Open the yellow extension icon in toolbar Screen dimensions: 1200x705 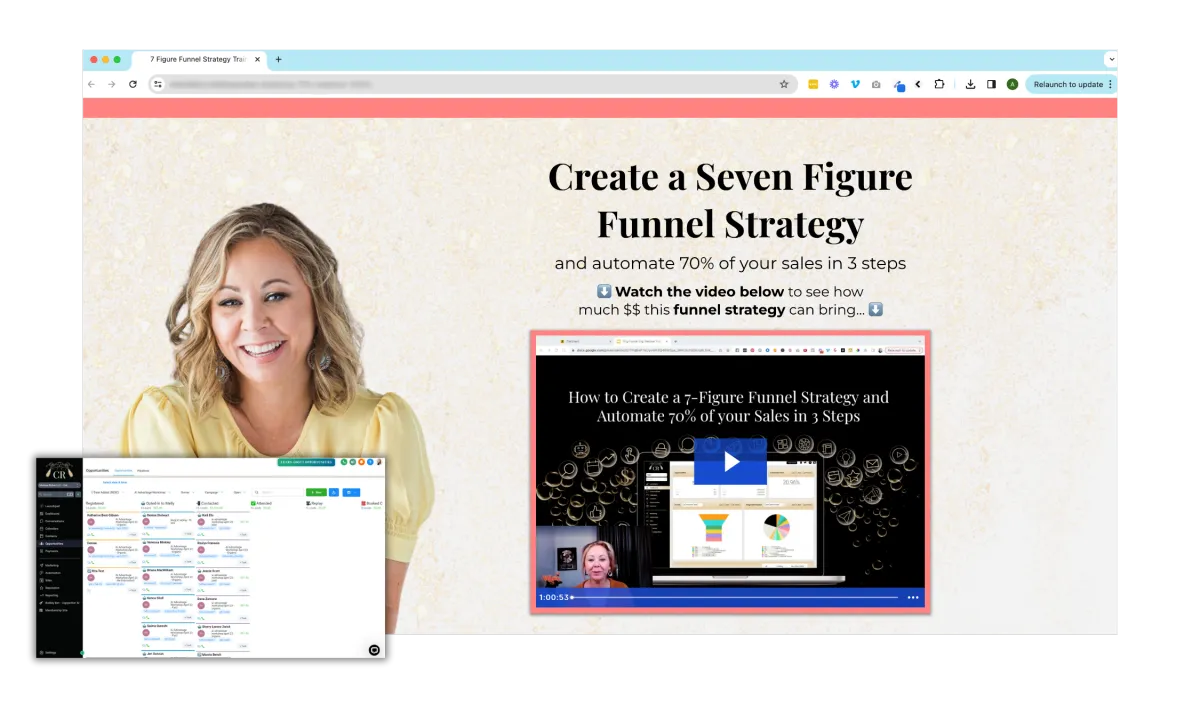coord(813,84)
